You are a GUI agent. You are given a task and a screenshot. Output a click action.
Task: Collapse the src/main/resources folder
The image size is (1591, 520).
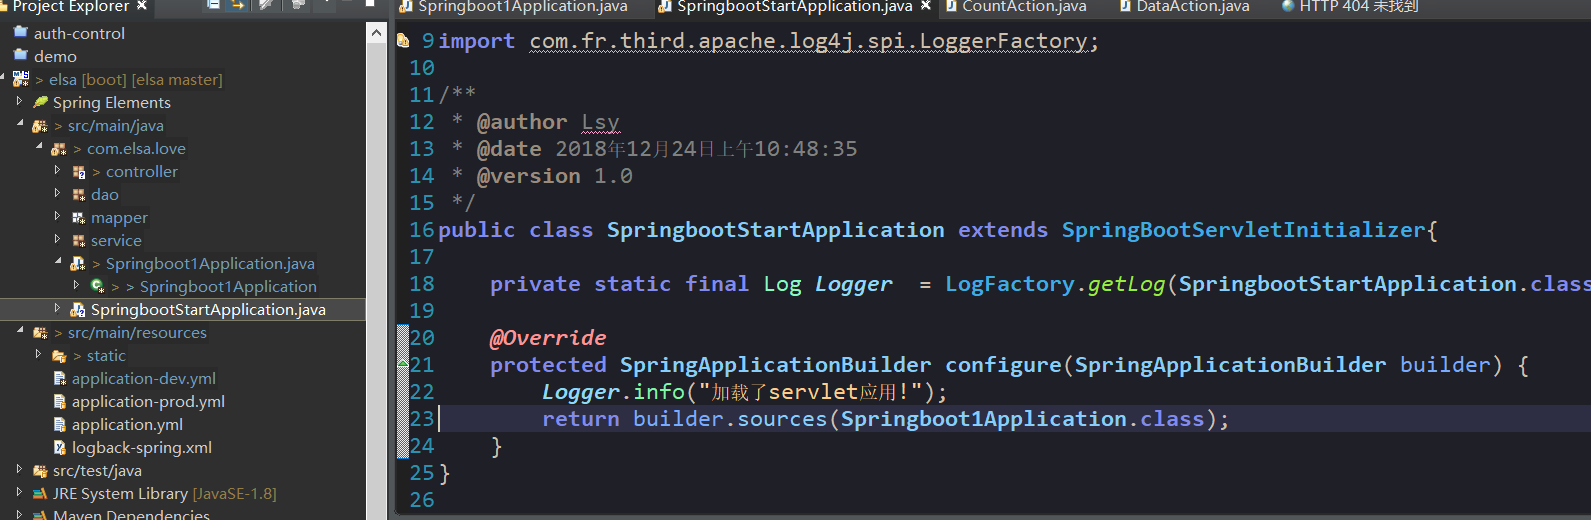(x=19, y=331)
